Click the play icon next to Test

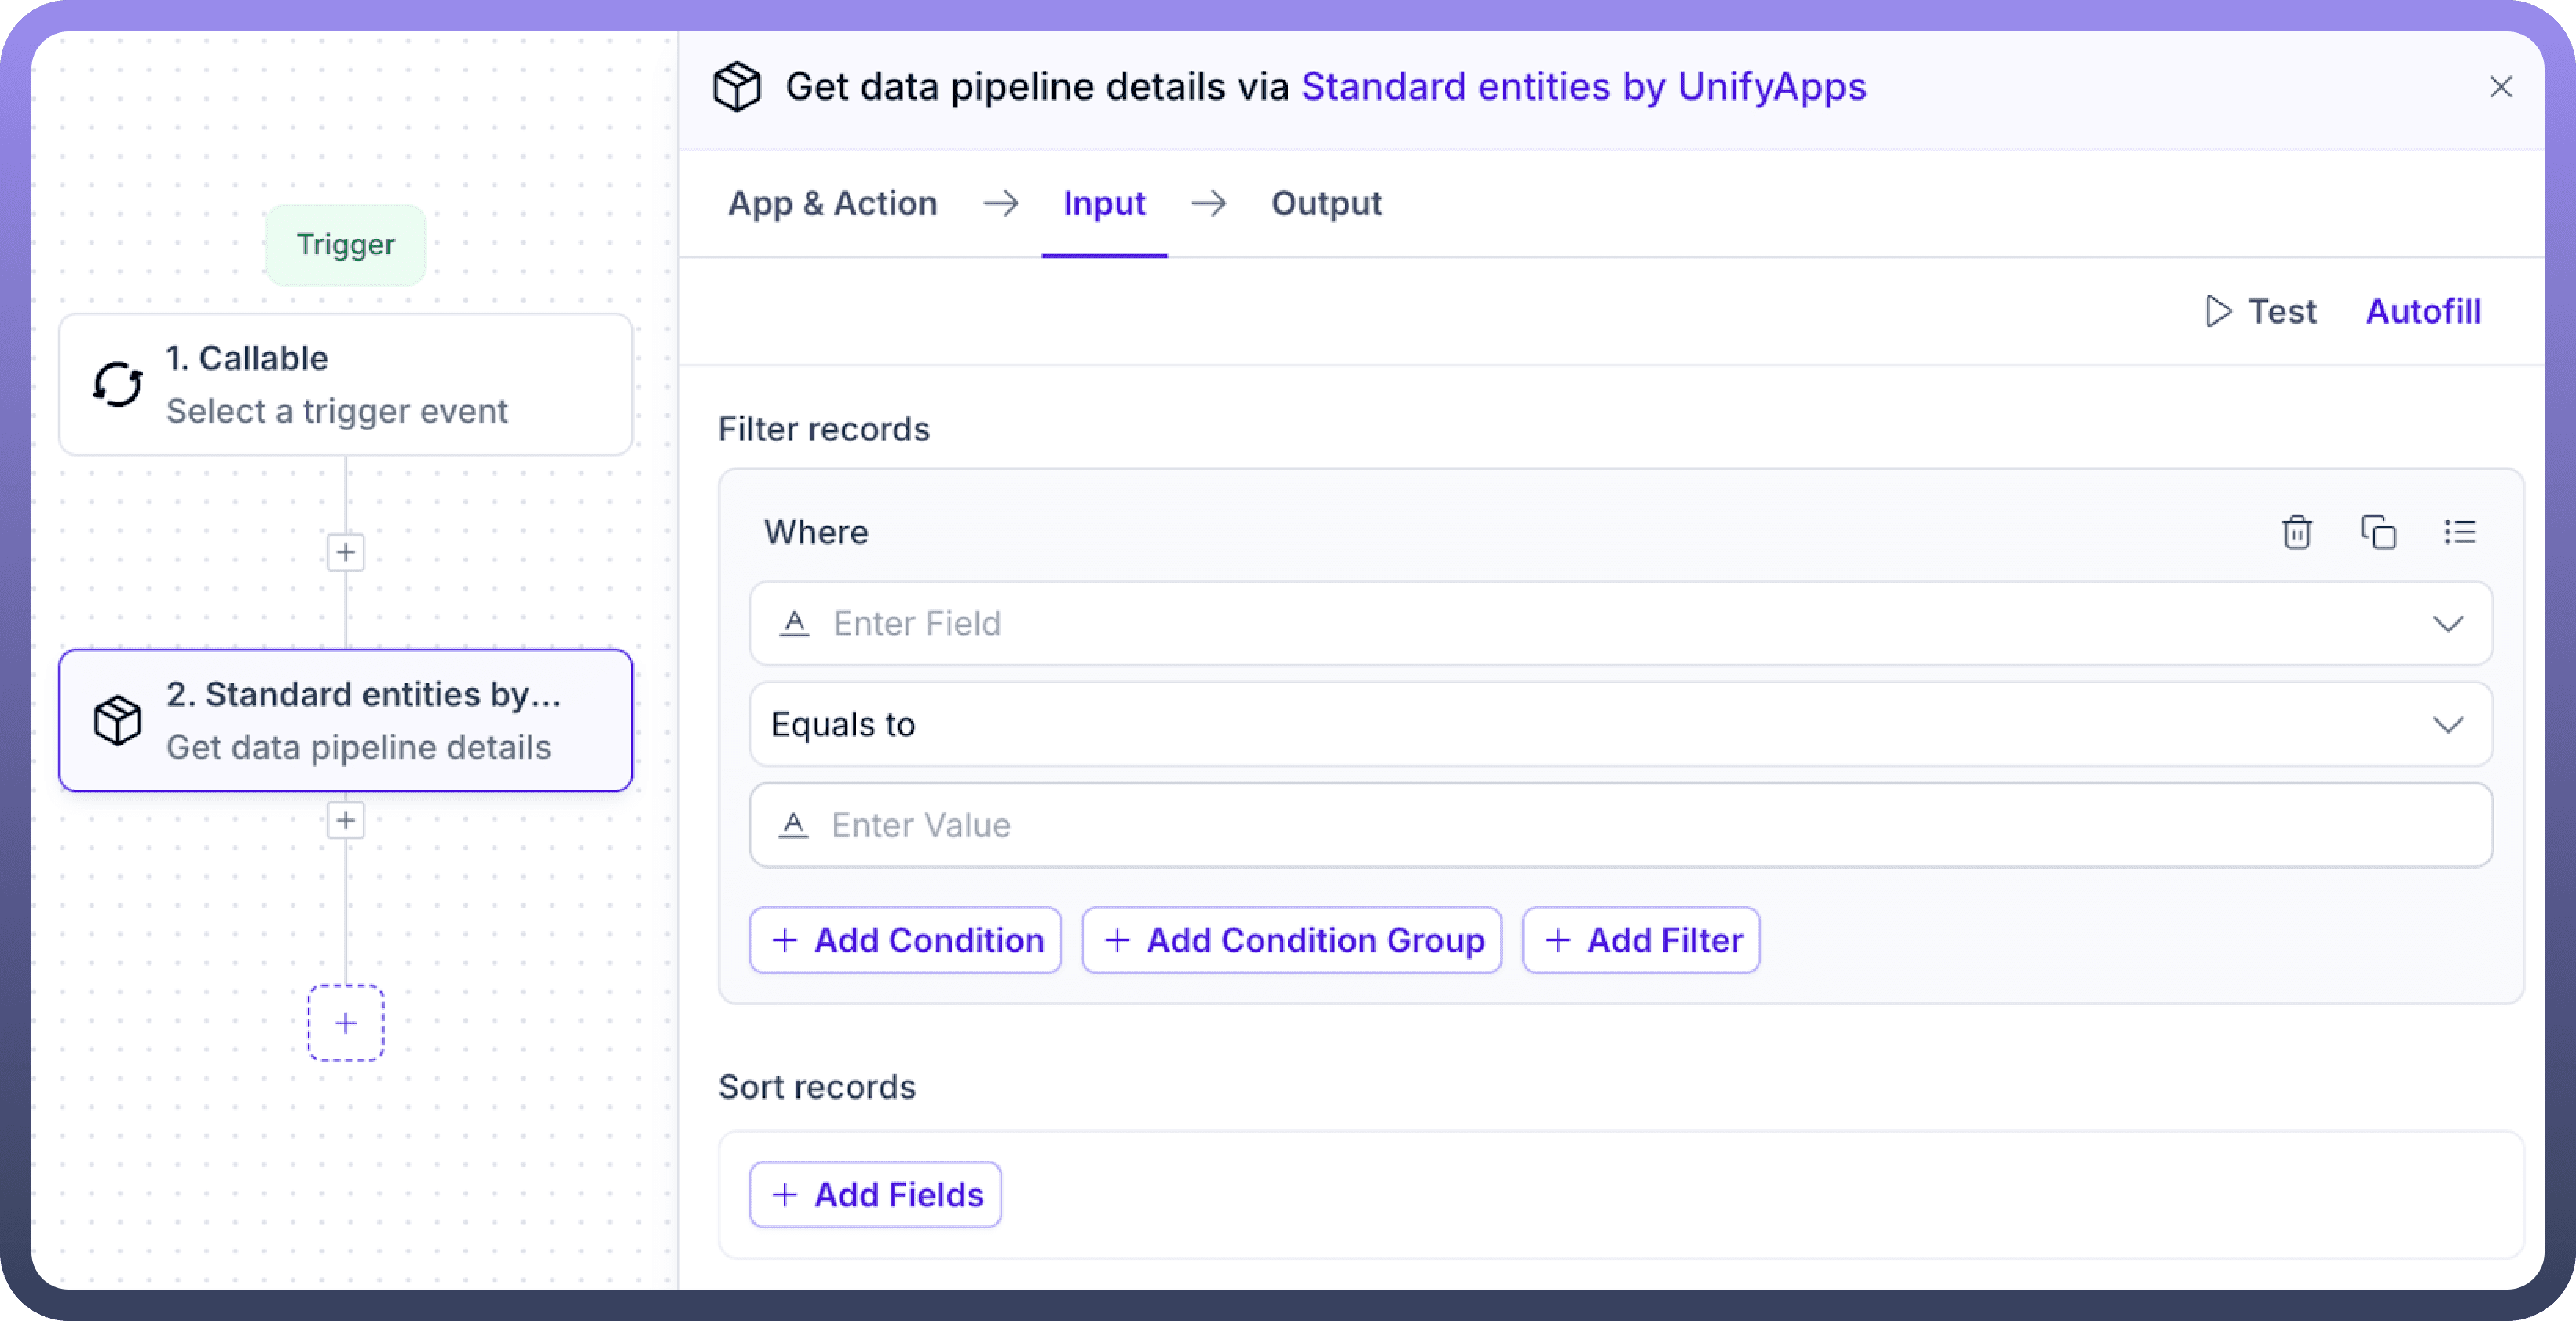pos(2217,311)
